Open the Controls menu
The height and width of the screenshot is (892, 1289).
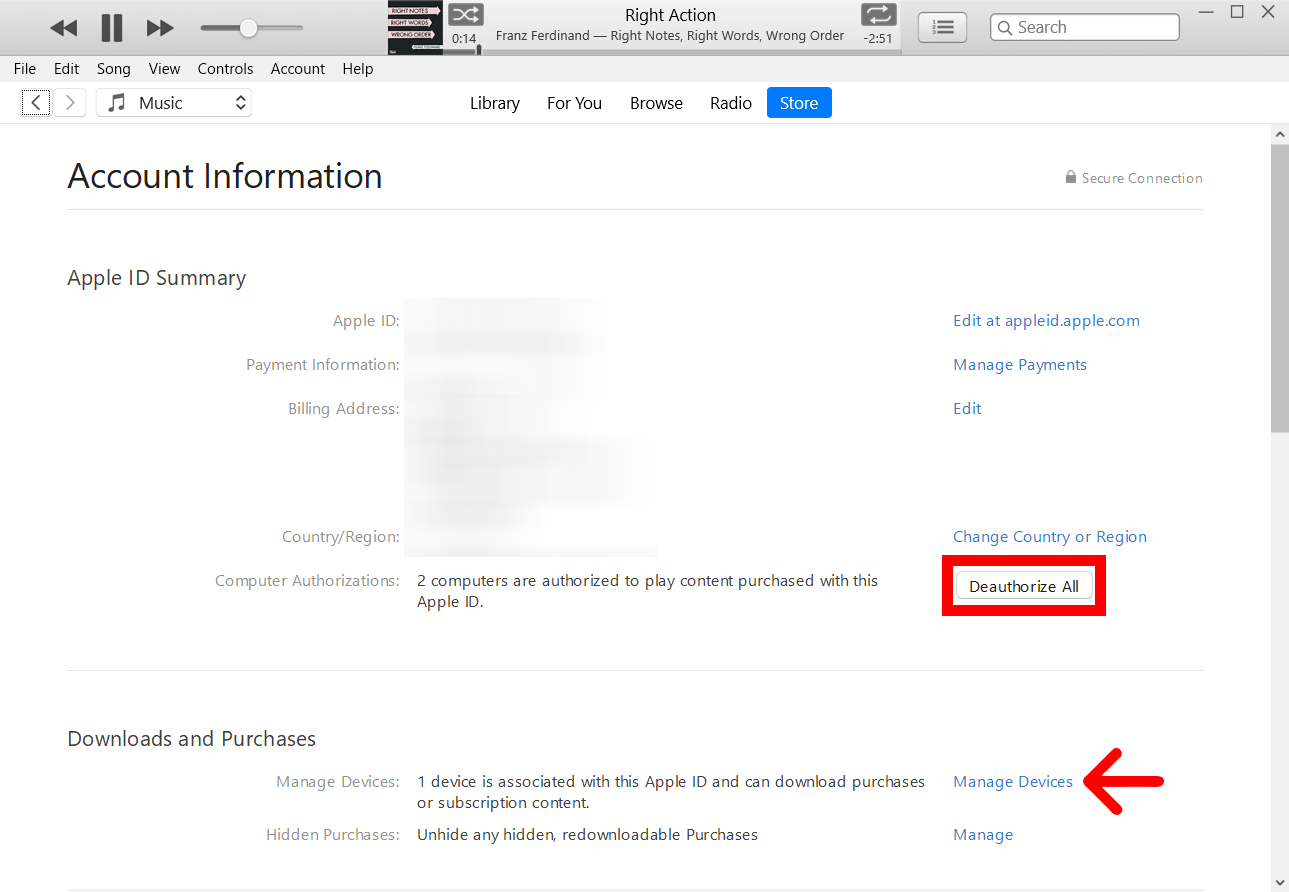coord(225,69)
